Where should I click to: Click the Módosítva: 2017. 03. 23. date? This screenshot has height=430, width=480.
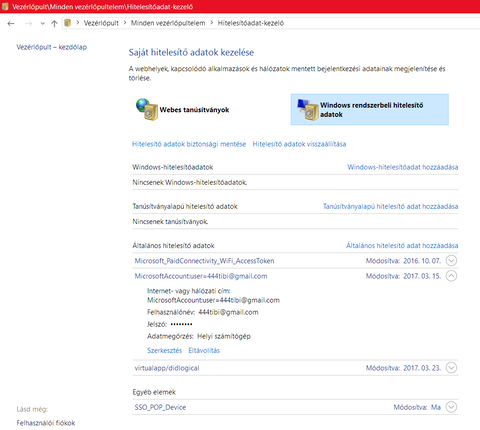pos(403,368)
